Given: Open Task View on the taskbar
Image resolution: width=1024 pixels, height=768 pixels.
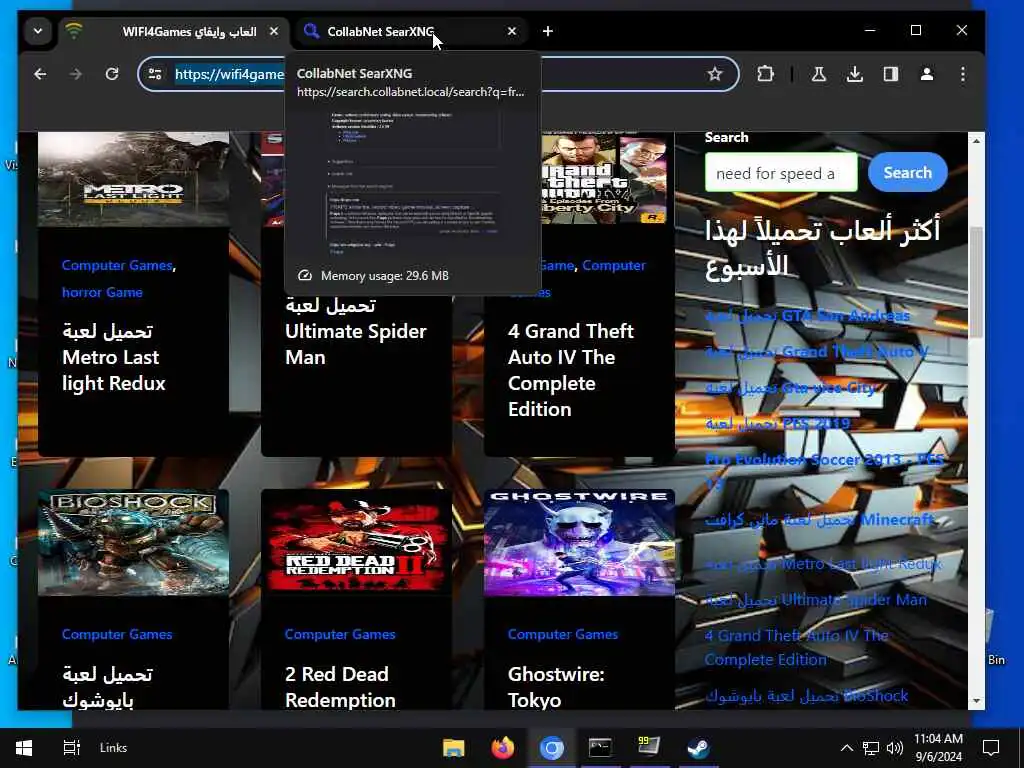Looking at the screenshot, I should pos(71,748).
